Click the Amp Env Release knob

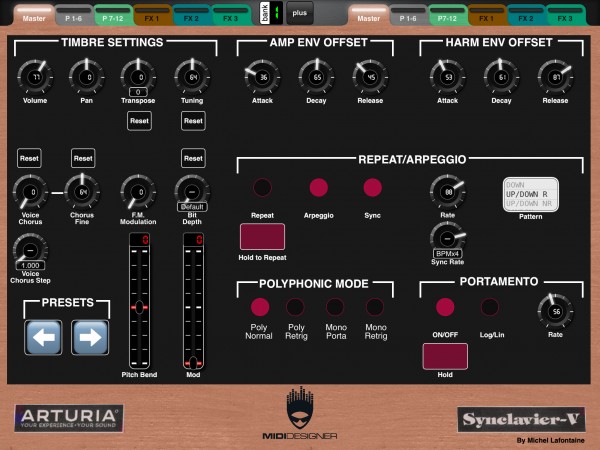coord(370,77)
